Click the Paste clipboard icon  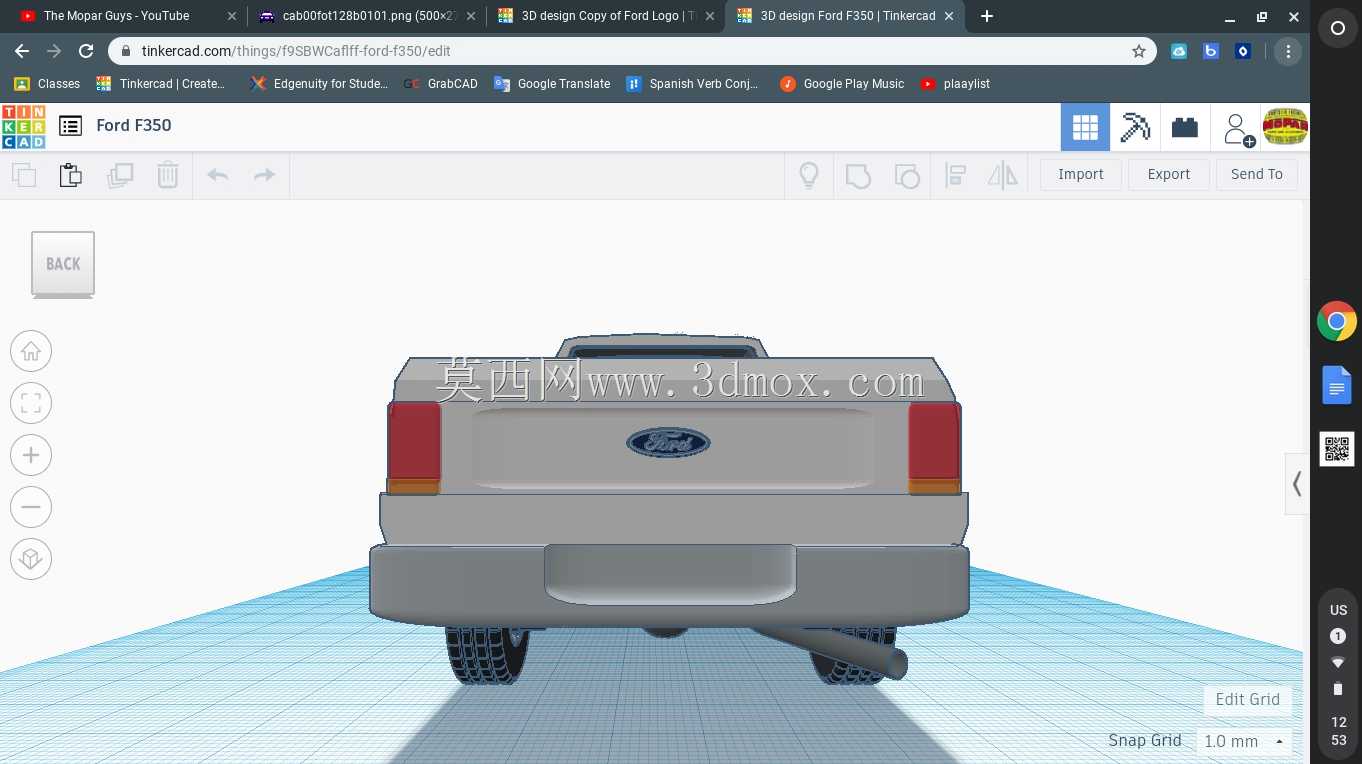pos(71,175)
